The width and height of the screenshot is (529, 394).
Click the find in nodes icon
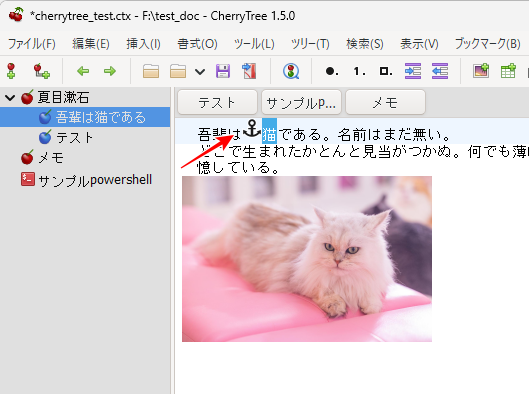click(x=291, y=71)
